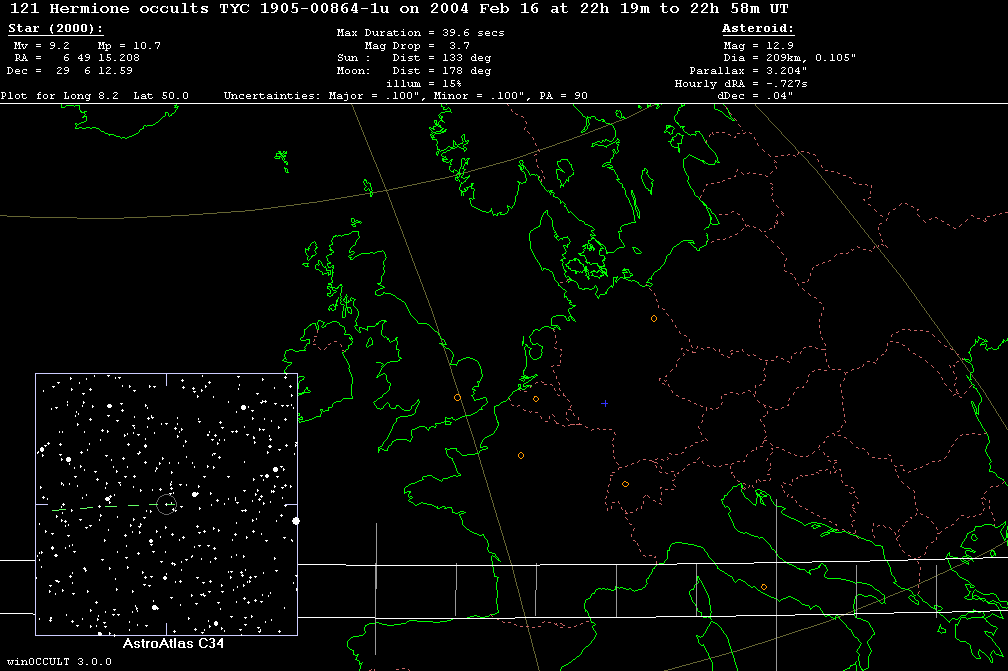Click the orange marker in northern France

click(x=521, y=456)
